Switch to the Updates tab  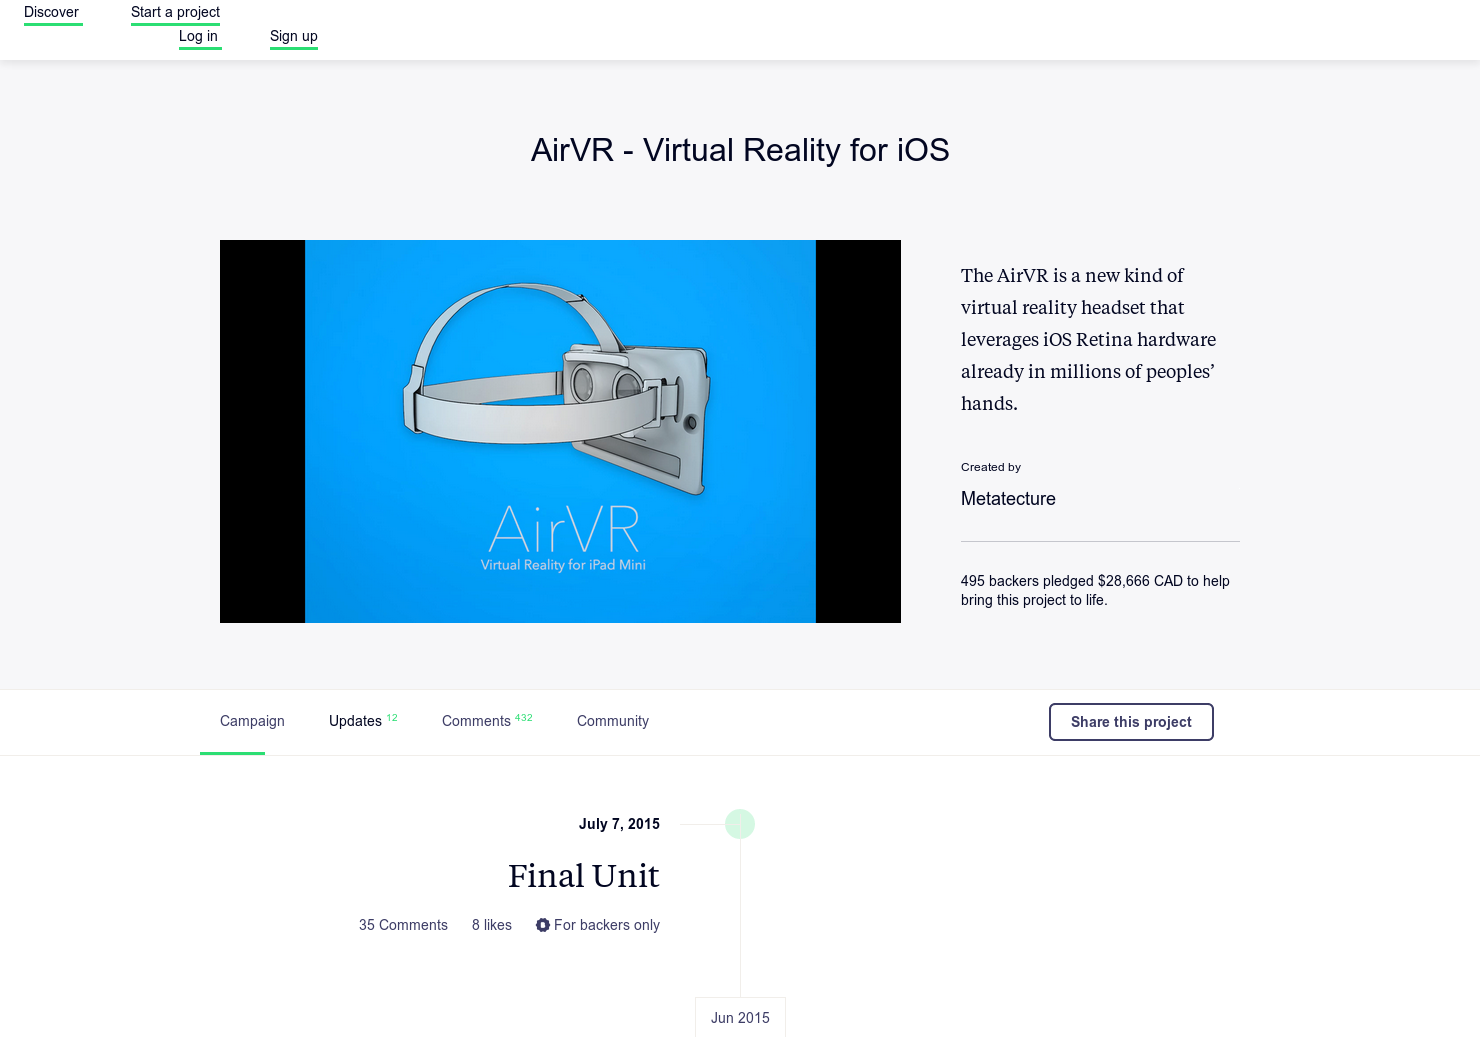(355, 721)
